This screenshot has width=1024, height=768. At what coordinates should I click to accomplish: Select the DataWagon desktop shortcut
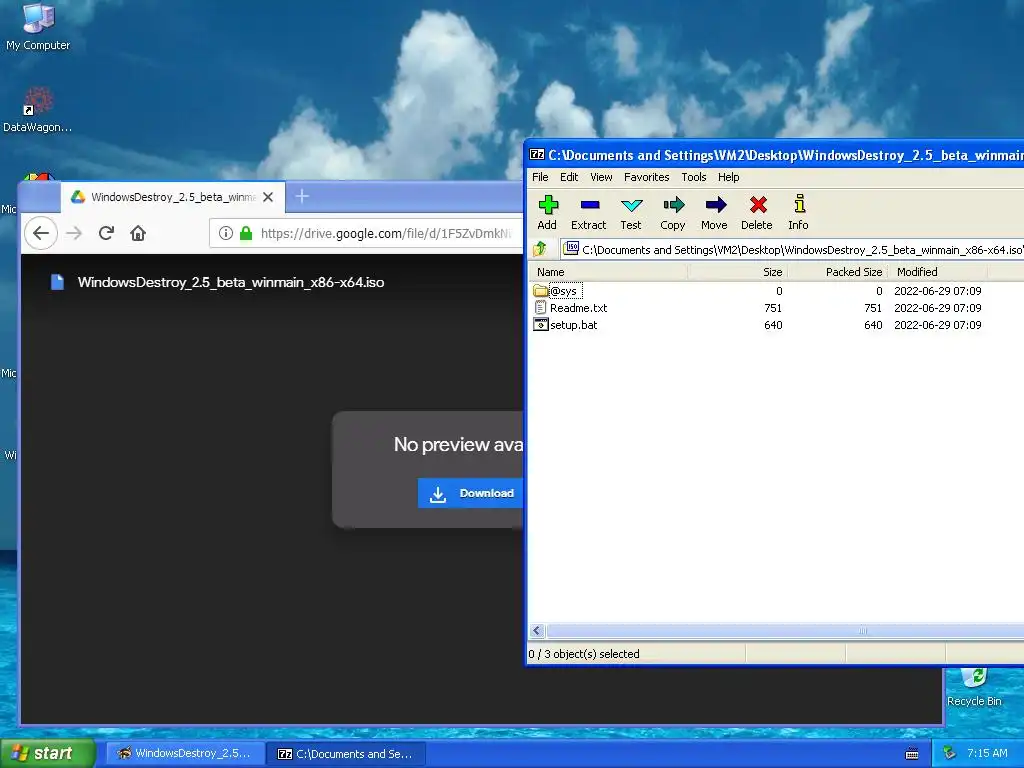(x=37, y=110)
